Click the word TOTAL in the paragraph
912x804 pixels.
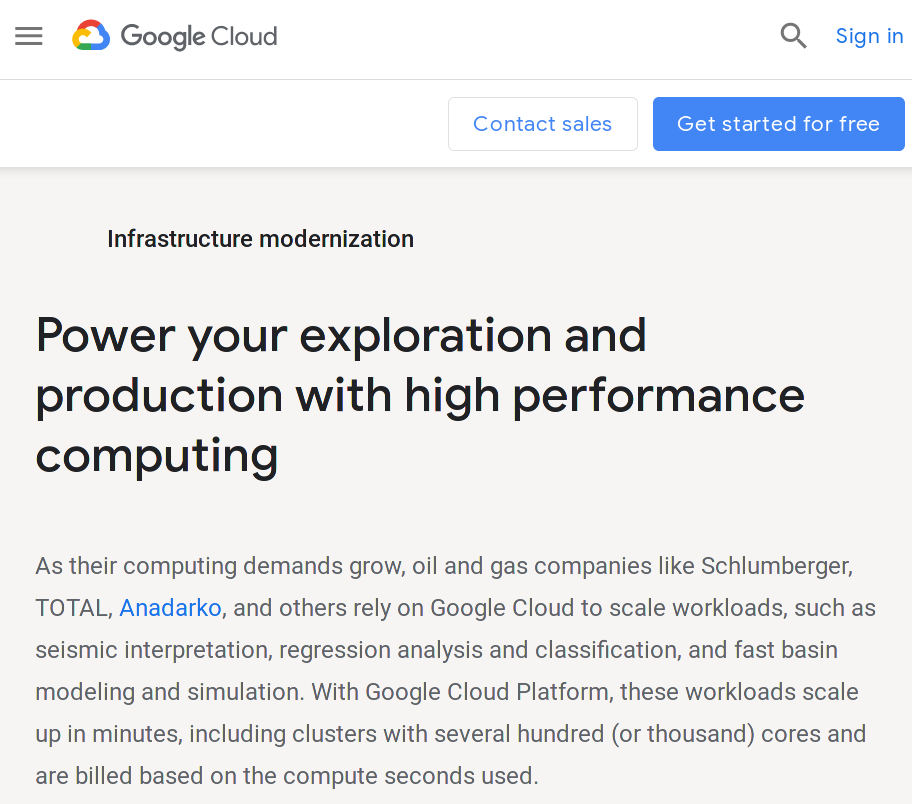[x=73, y=608]
